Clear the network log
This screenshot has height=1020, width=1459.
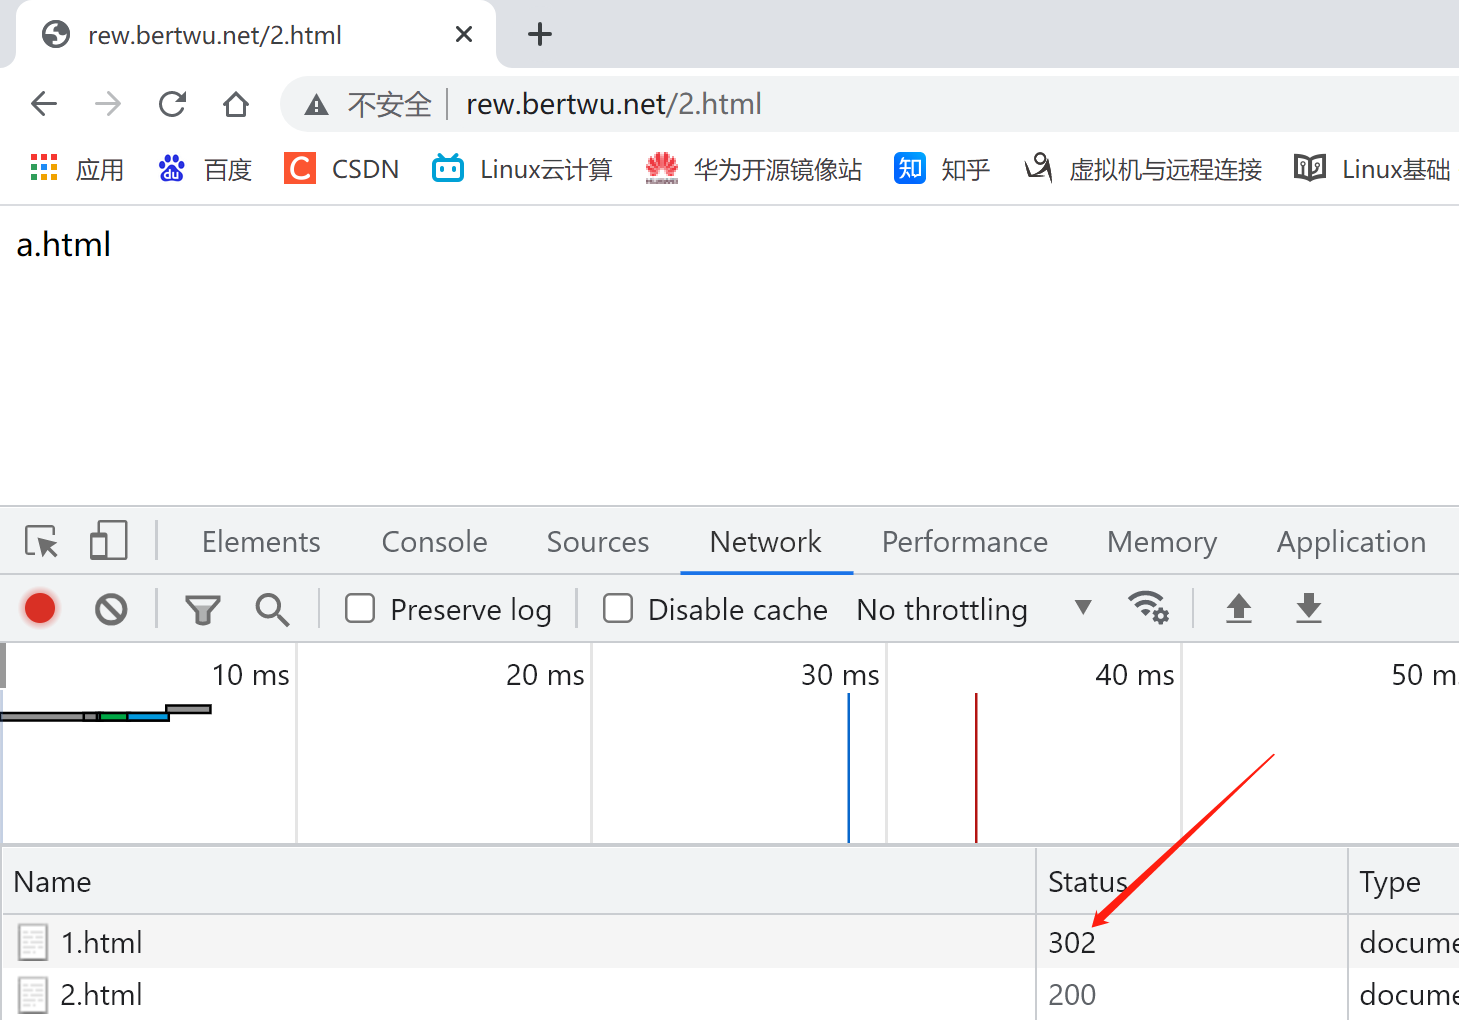coord(111,608)
